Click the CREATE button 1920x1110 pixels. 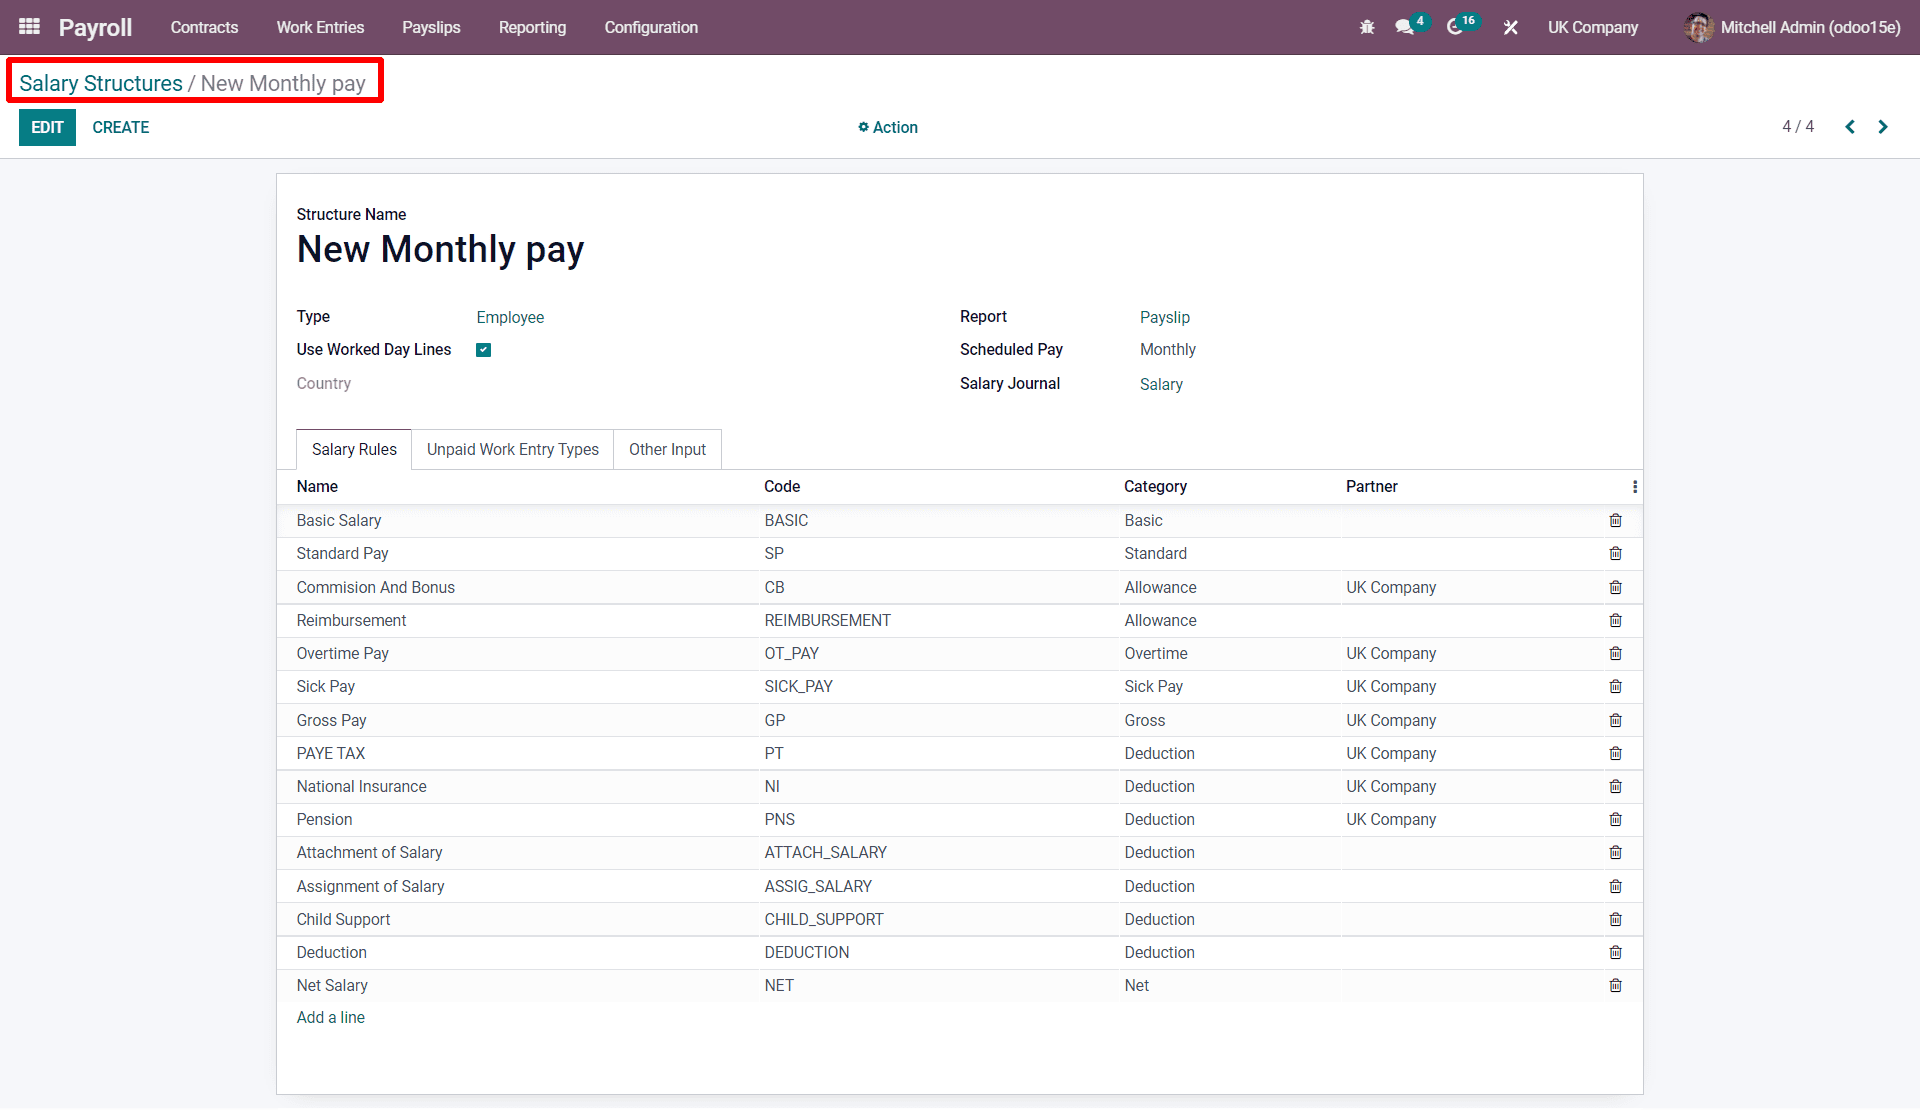122,127
